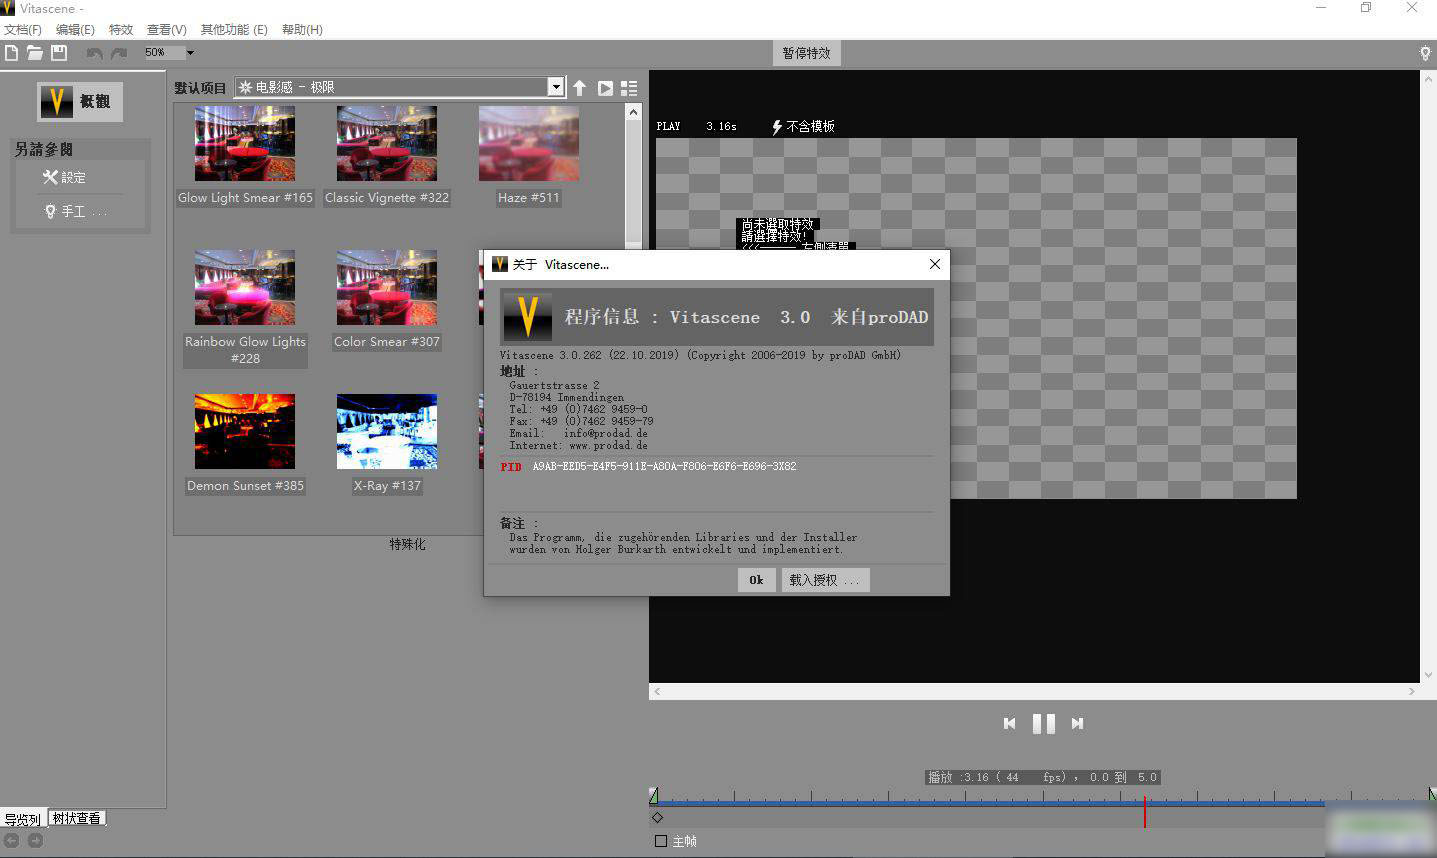Switch to the 树状查看 tab
The width and height of the screenshot is (1437, 858).
click(77, 818)
